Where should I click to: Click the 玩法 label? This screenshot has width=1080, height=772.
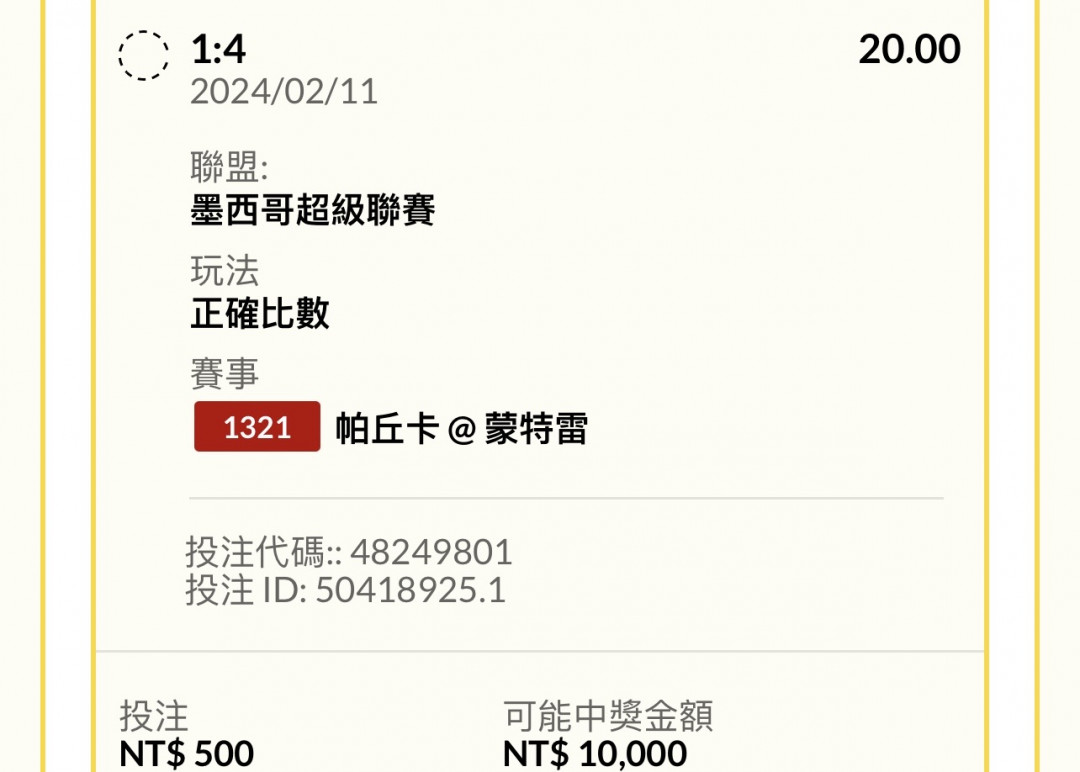click(225, 271)
